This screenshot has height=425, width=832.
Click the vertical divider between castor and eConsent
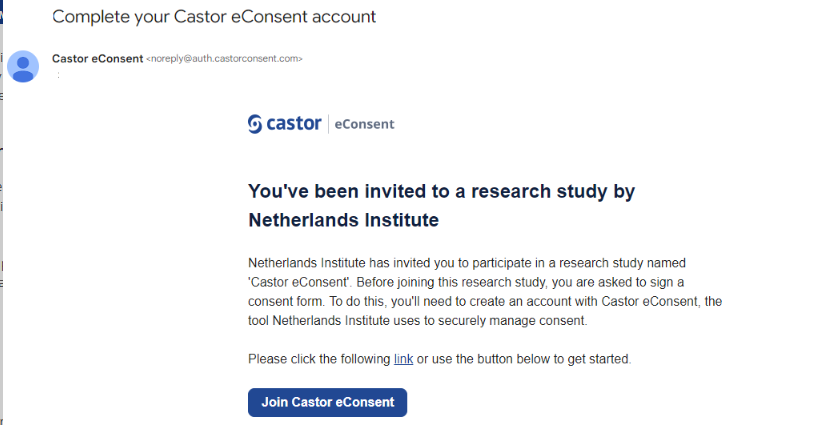328,124
